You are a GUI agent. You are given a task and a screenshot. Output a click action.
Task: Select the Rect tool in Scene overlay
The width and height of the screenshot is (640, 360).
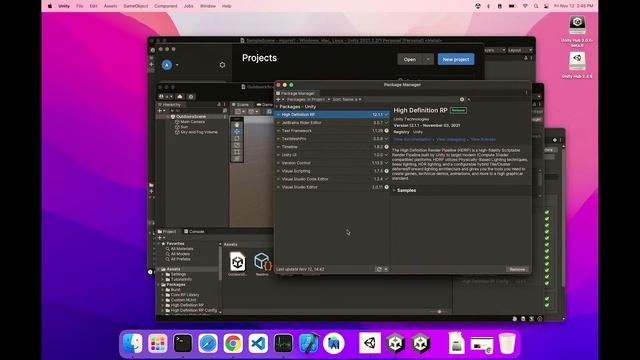[237, 152]
